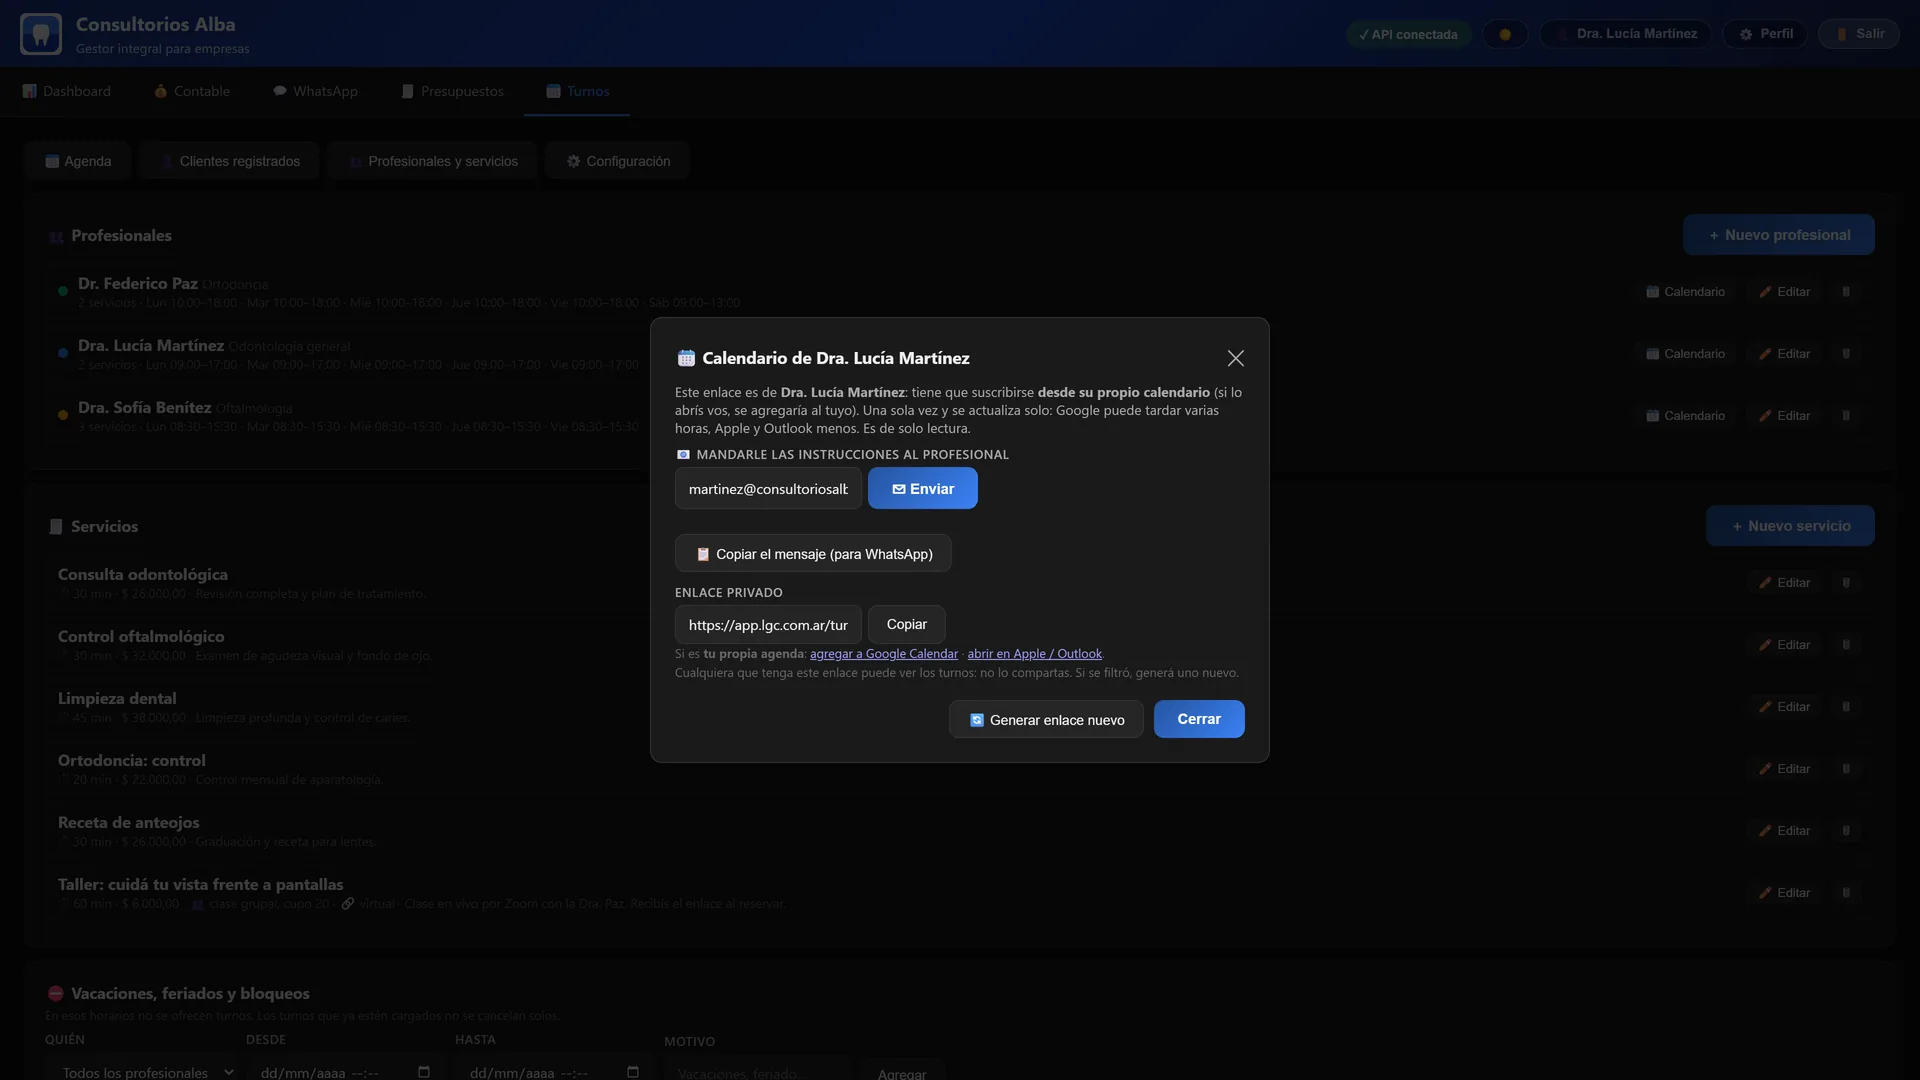Click the professional email input field

pos(768,489)
